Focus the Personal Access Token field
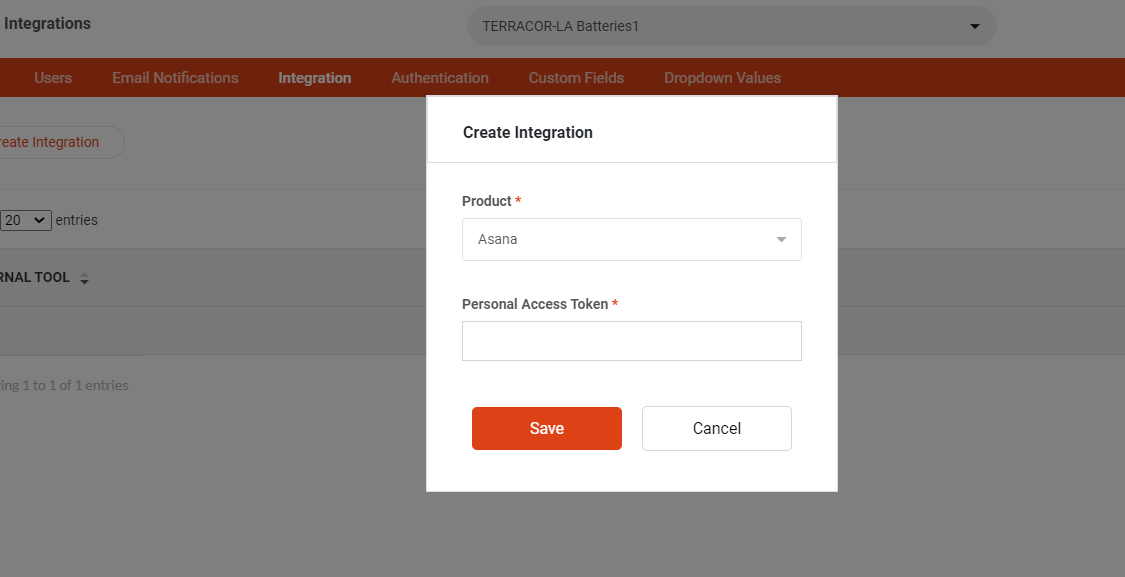The height and width of the screenshot is (577, 1125). [631, 341]
